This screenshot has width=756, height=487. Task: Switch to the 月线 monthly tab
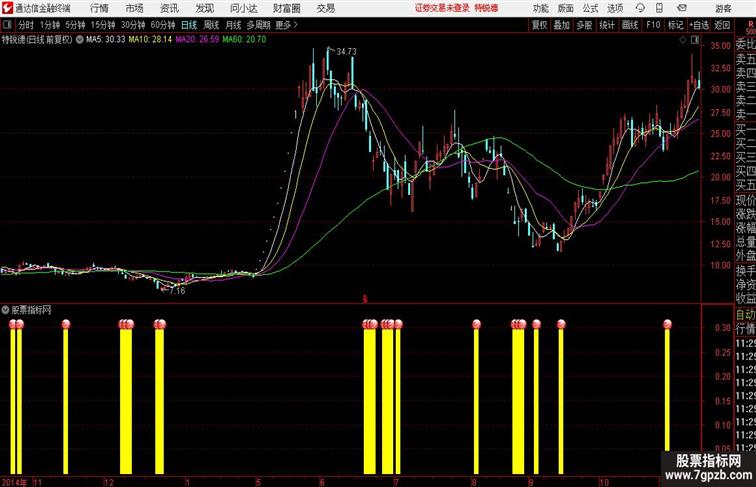(233, 25)
